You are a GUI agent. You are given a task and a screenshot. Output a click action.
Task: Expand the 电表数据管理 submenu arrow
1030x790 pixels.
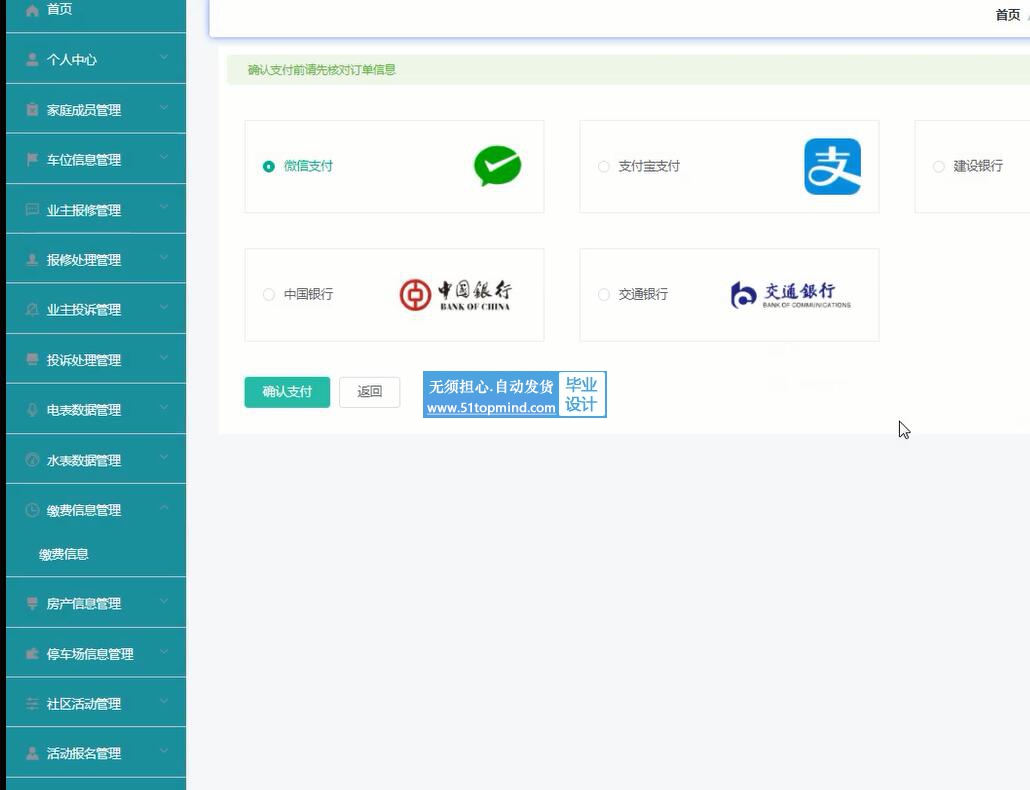click(164, 408)
